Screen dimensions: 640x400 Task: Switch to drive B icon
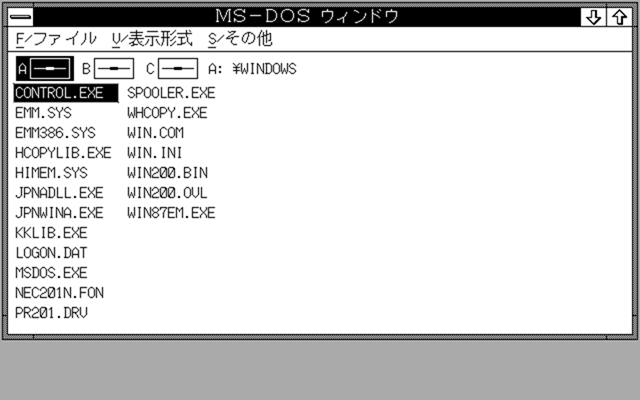108,69
